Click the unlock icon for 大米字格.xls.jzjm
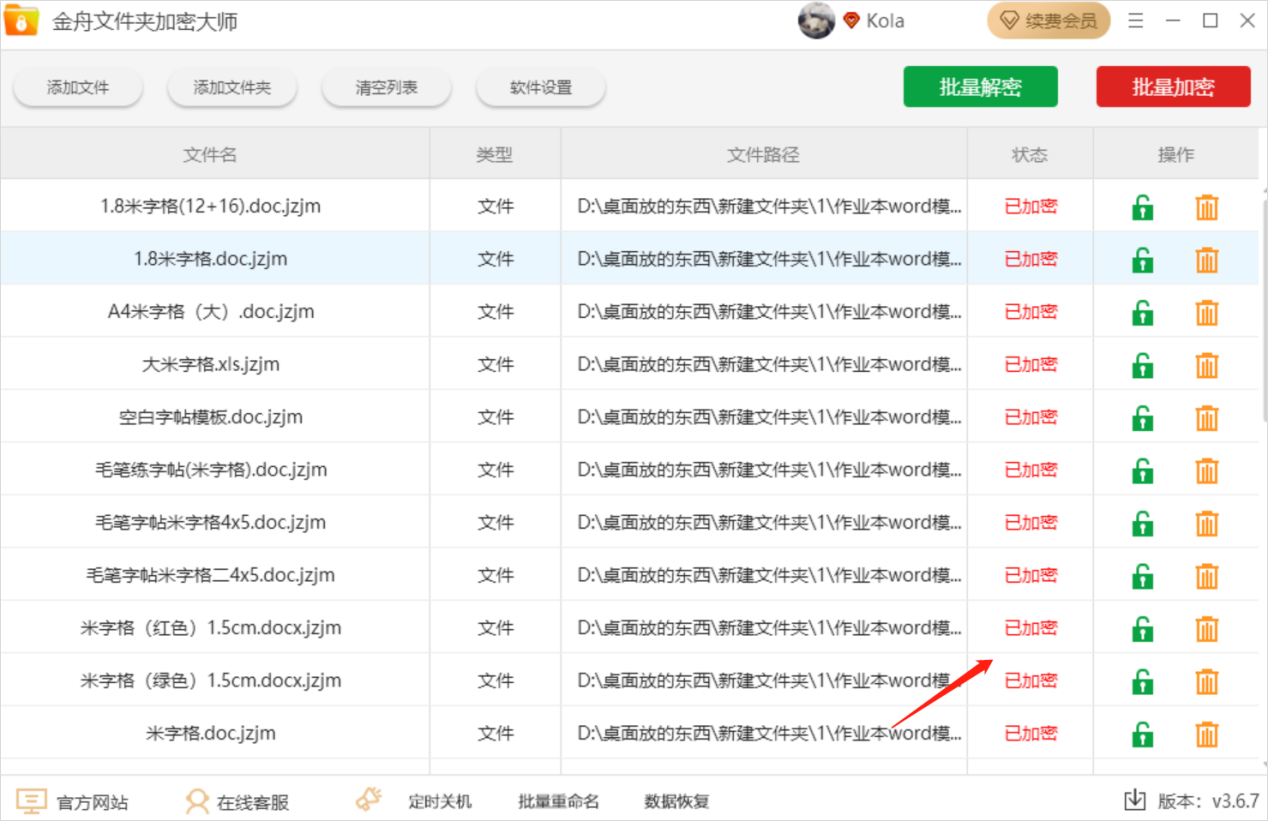Screen dimensions: 1268x821 (x=1142, y=364)
